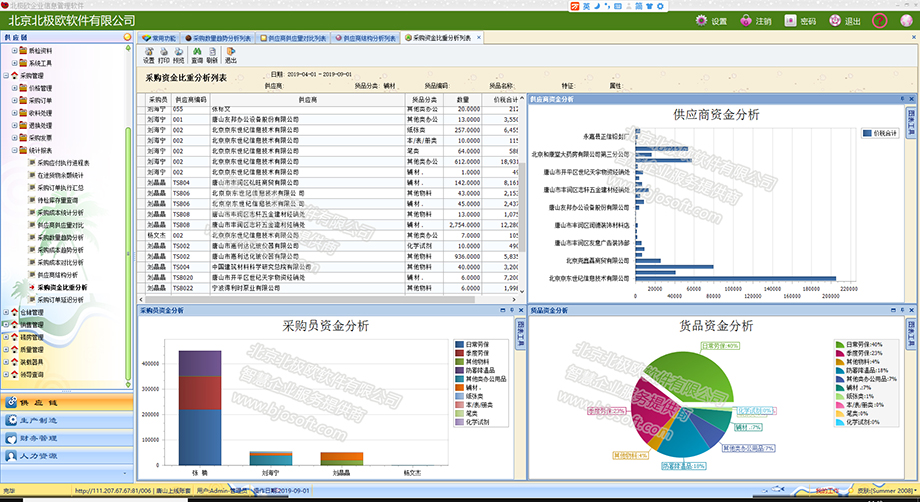This screenshot has width=920, height=502.
Task: Click the pink orb icon in header
Action: pos(907,21)
